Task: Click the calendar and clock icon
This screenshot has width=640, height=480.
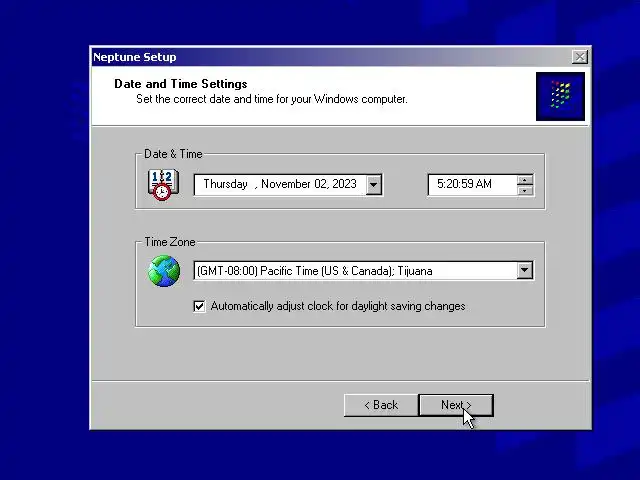Action: coord(163,185)
